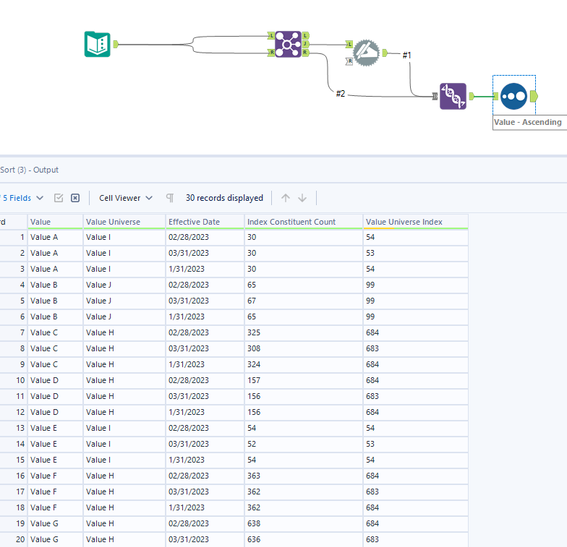Click the Join tool's R input anchor
This screenshot has height=547, width=567.
[271, 53]
